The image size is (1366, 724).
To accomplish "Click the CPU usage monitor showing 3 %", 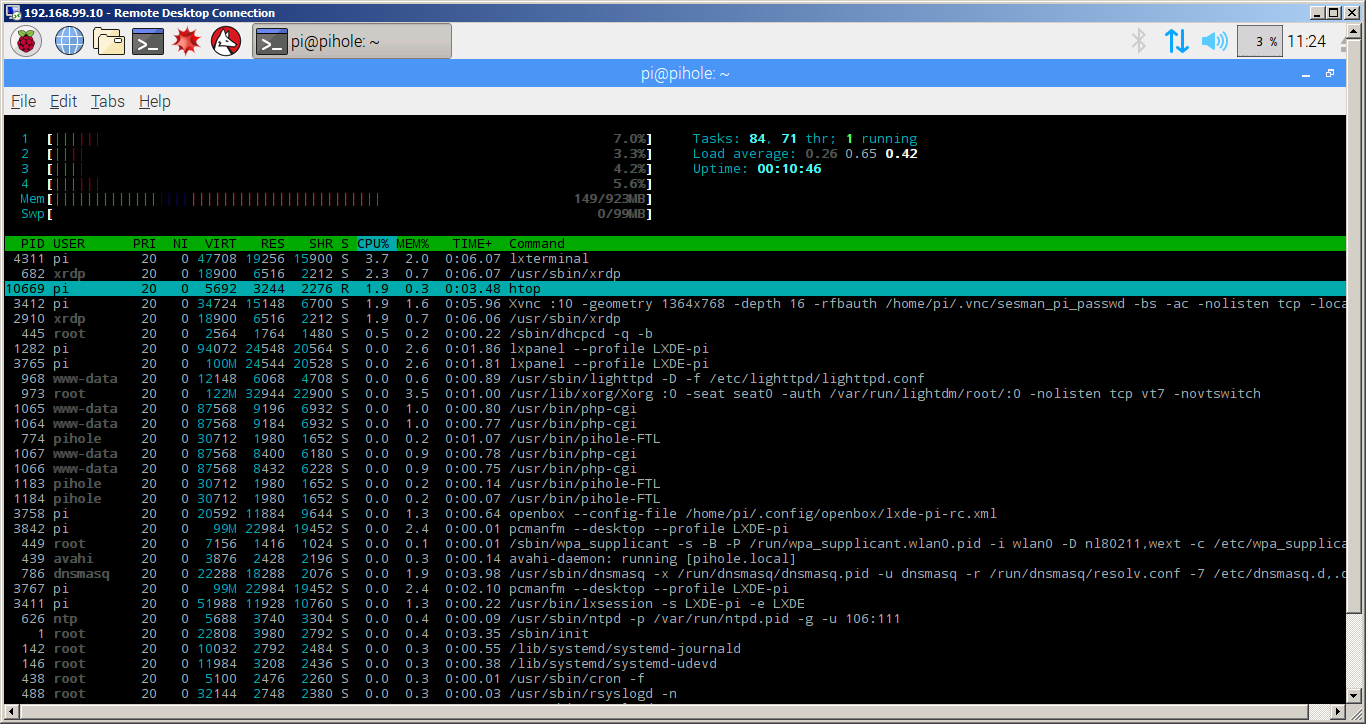I will [x=1259, y=41].
